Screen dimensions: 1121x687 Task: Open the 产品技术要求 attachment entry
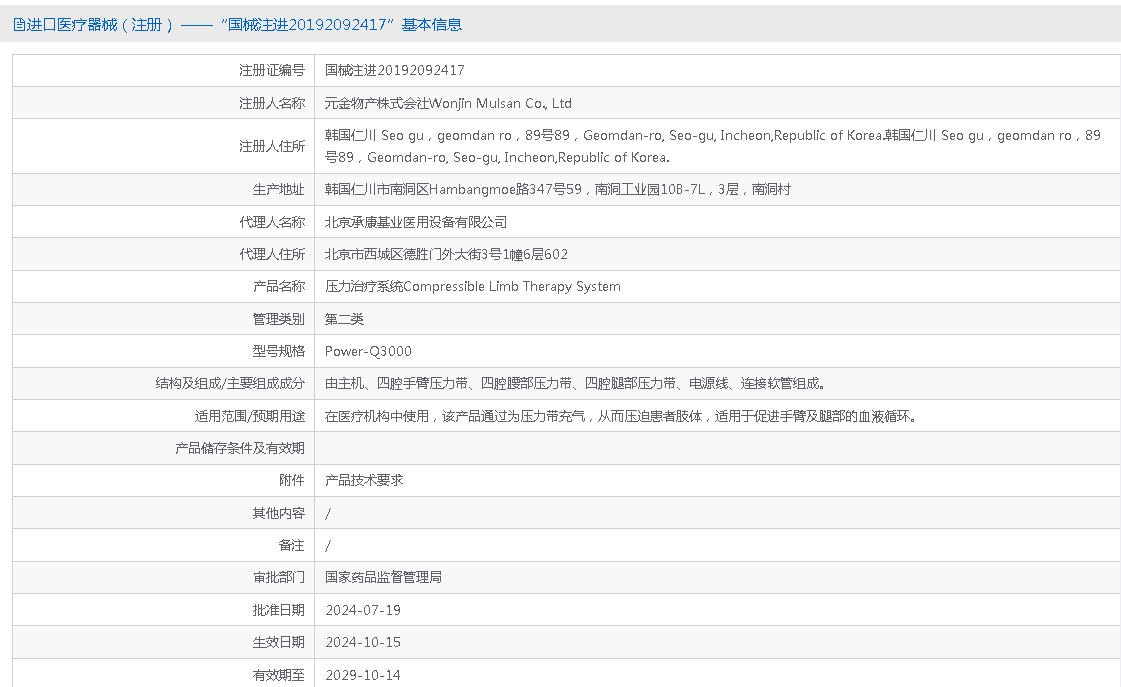(x=364, y=480)
